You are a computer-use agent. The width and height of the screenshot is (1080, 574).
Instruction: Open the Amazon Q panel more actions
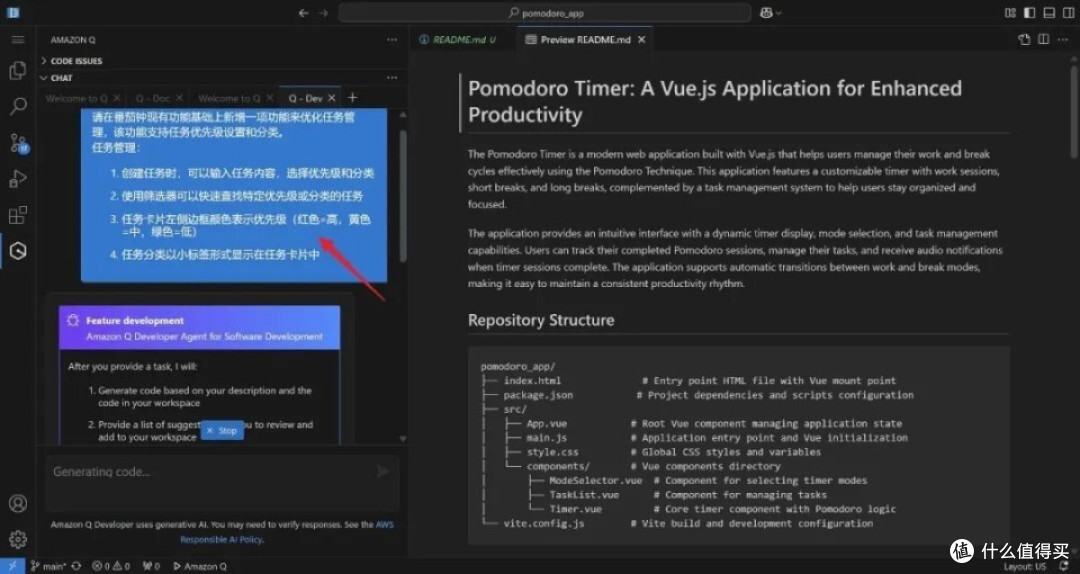tap(392, 40)
